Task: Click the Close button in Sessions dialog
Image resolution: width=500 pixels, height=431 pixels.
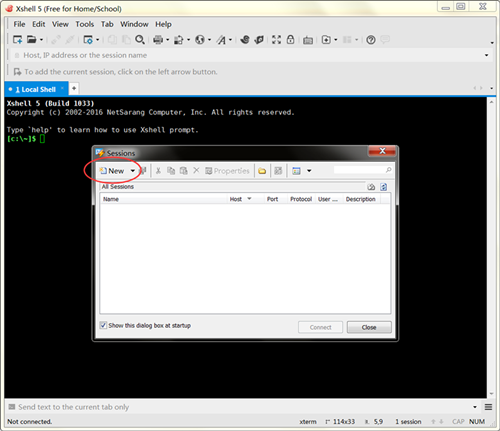Action: coord(369,327)
